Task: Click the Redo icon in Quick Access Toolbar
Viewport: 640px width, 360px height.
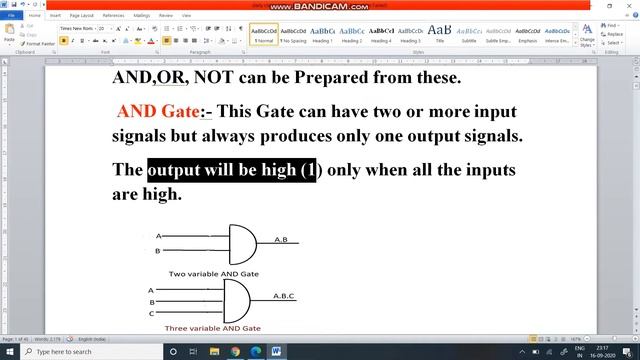Action: click(x=35, y=4)
